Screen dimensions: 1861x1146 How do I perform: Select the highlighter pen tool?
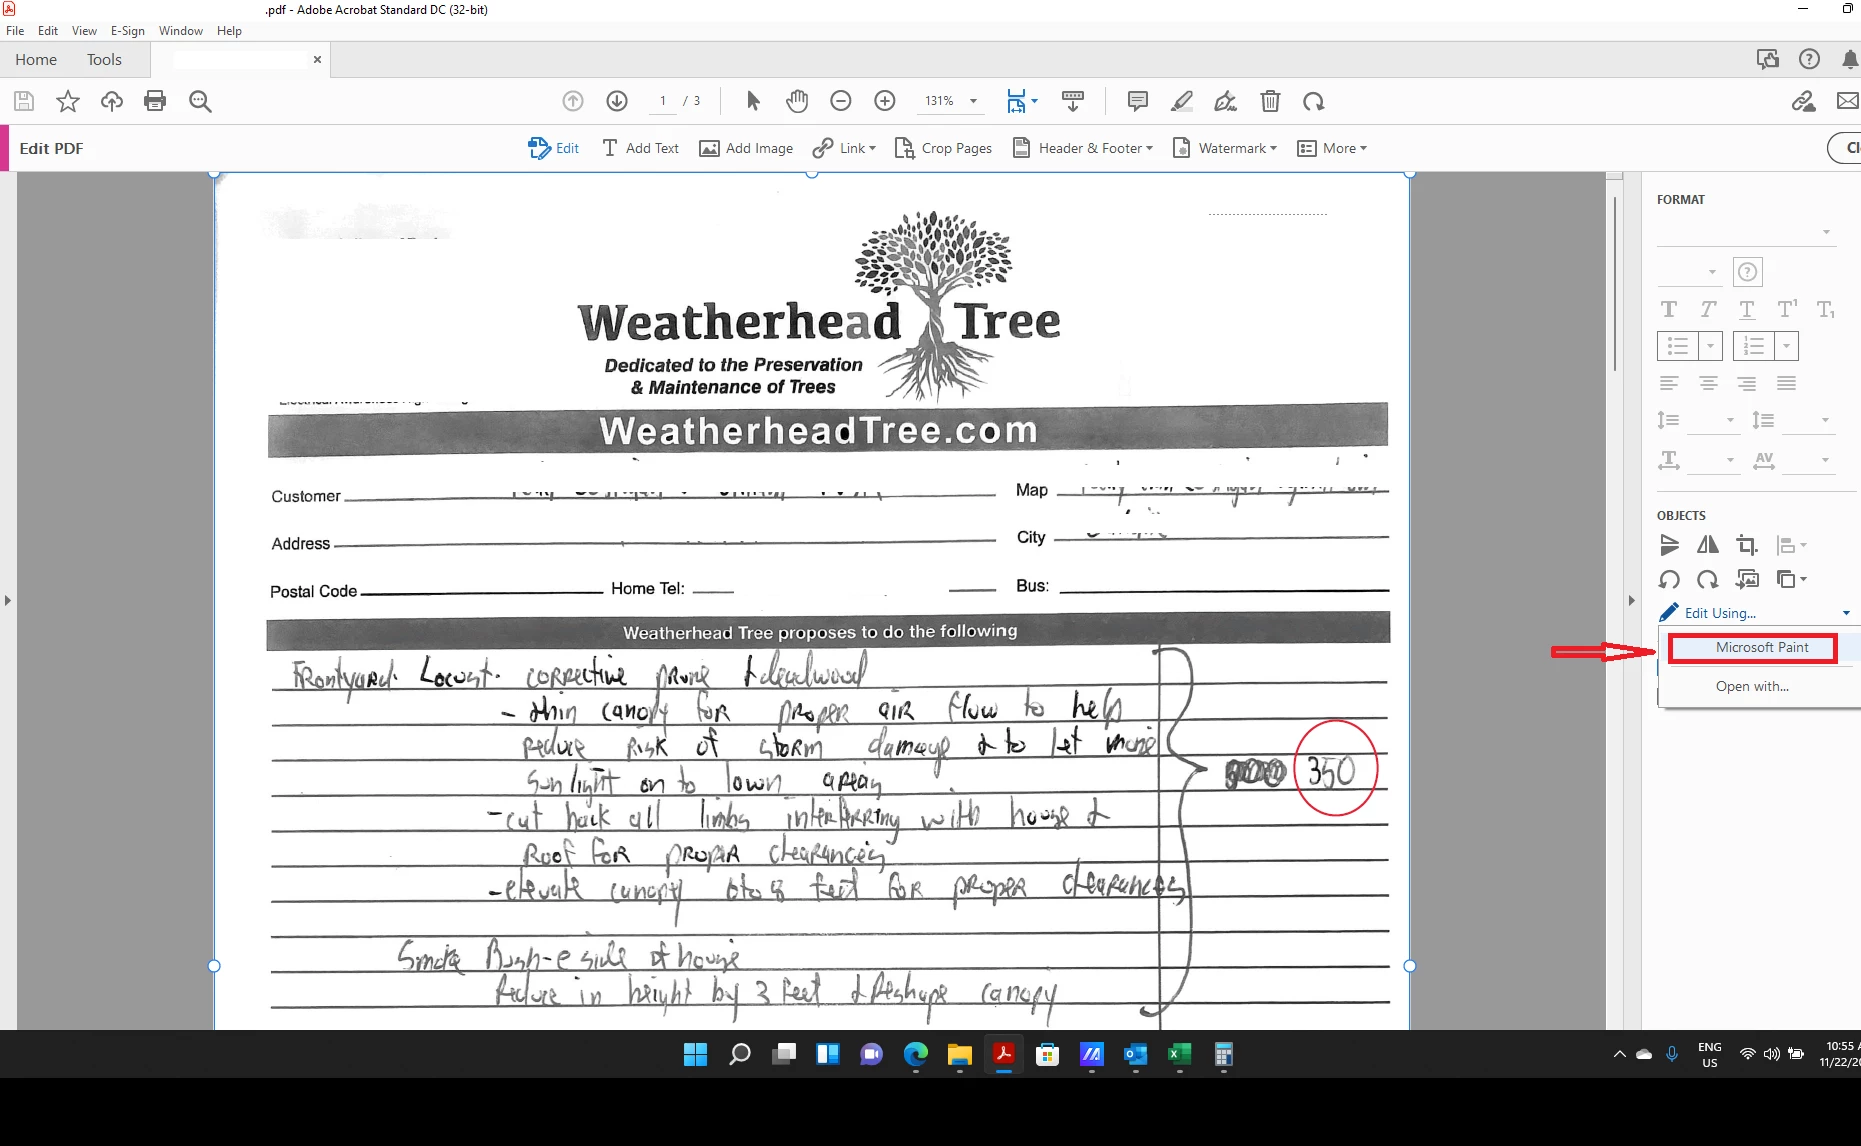[1182, 101]
